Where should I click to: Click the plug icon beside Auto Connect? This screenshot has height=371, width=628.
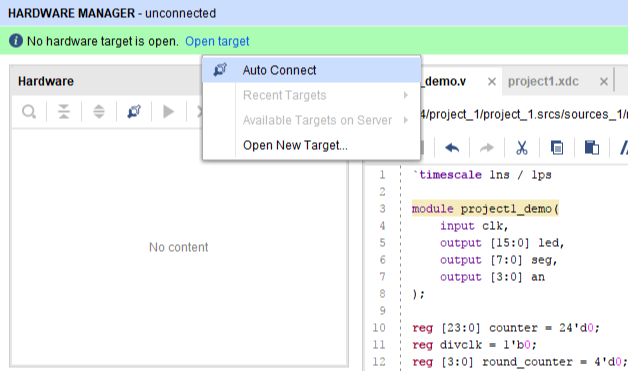[220, 70]
